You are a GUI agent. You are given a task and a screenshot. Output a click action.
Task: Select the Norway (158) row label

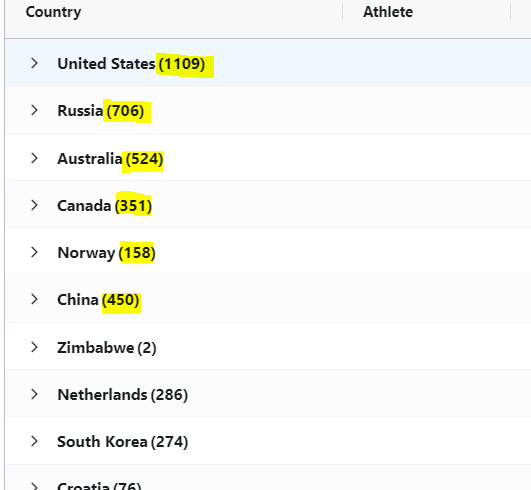[106, 253]
